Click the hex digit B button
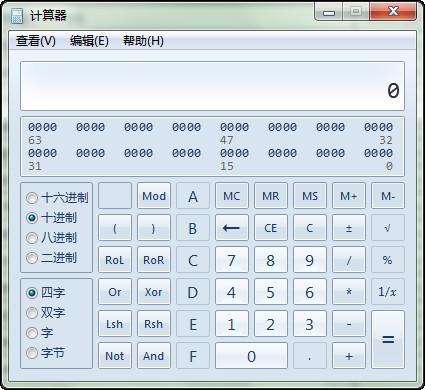 [x=193, y=228]
